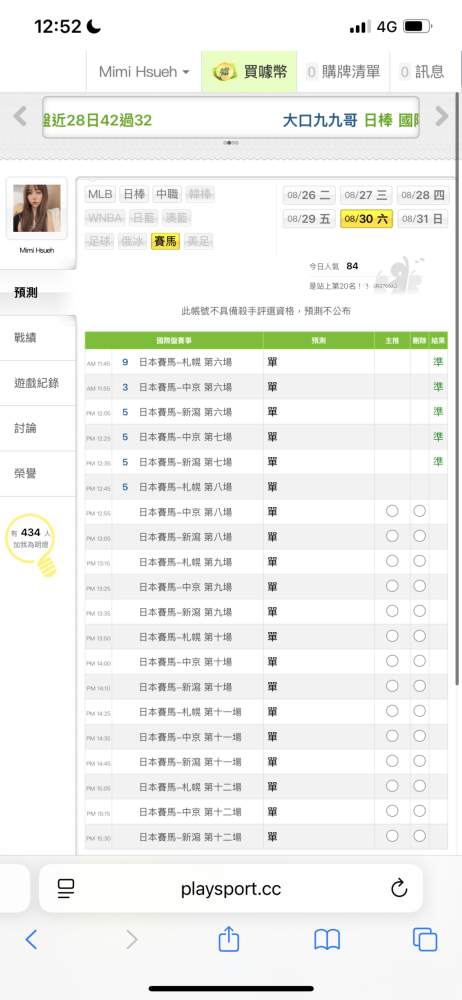
Task: Show Safari's open tabs icon
Action: pyautogui.click(x=425, y=939)
